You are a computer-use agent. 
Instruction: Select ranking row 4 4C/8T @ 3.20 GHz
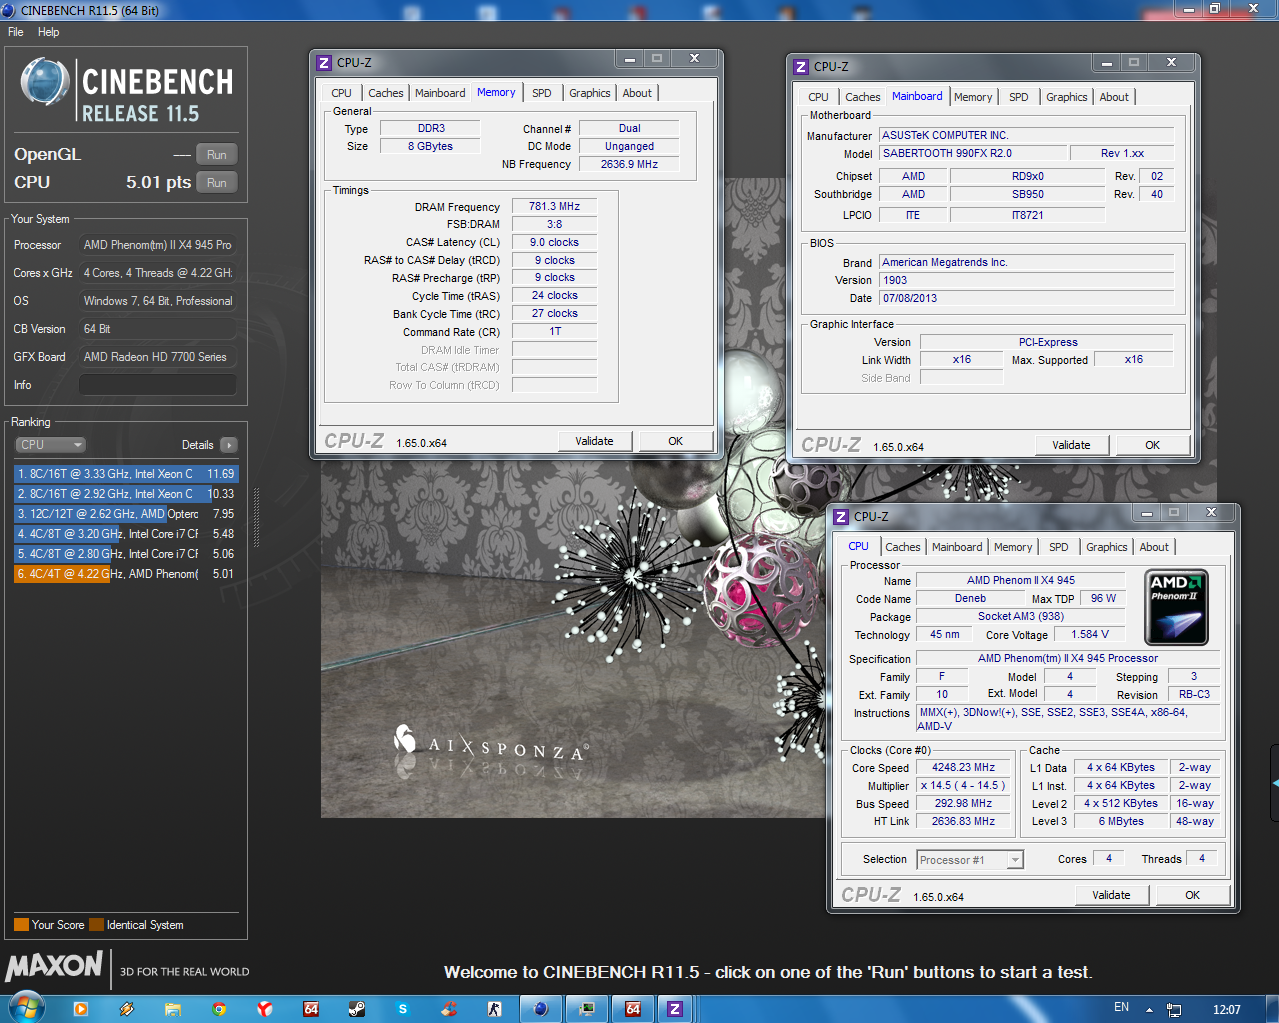pos(126,534)
